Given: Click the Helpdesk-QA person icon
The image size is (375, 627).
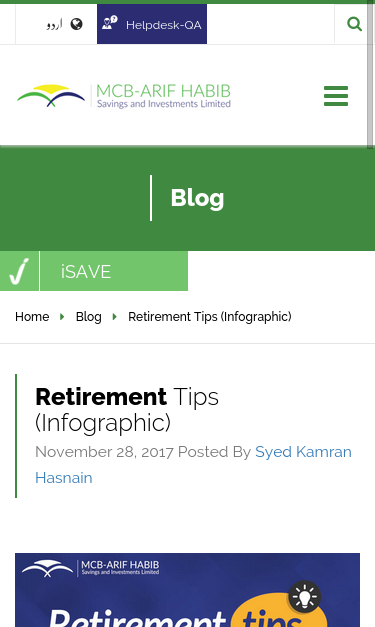Looking at the screenshot, I should click(109, 23).
